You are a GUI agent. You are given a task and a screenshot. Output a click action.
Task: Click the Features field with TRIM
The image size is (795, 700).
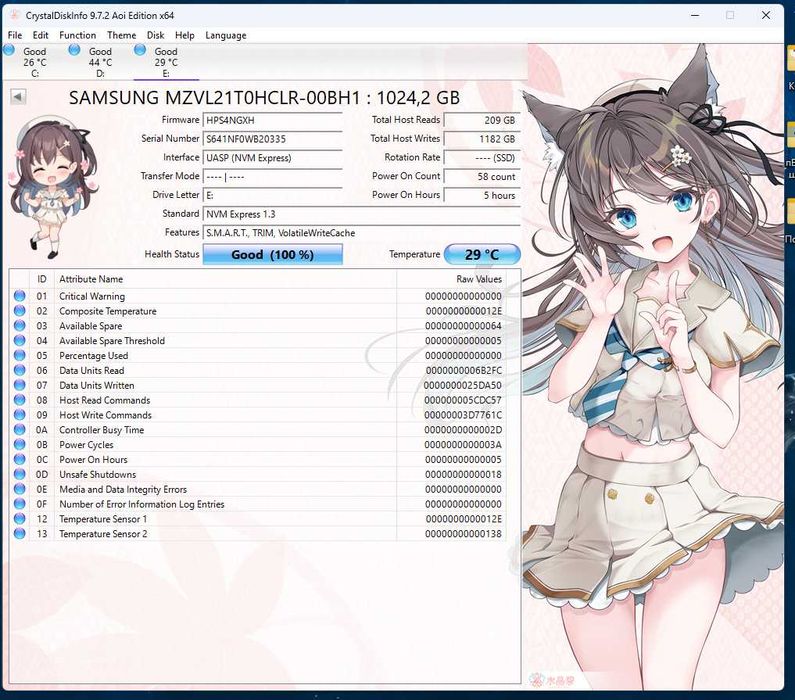click(x=362, y=233)
